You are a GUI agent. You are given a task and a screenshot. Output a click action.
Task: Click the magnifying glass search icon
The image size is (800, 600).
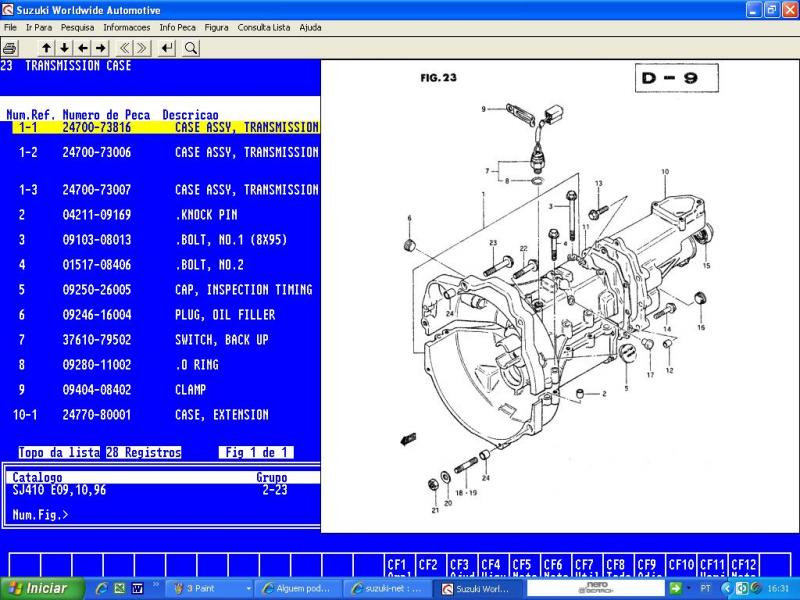point(191,48)
